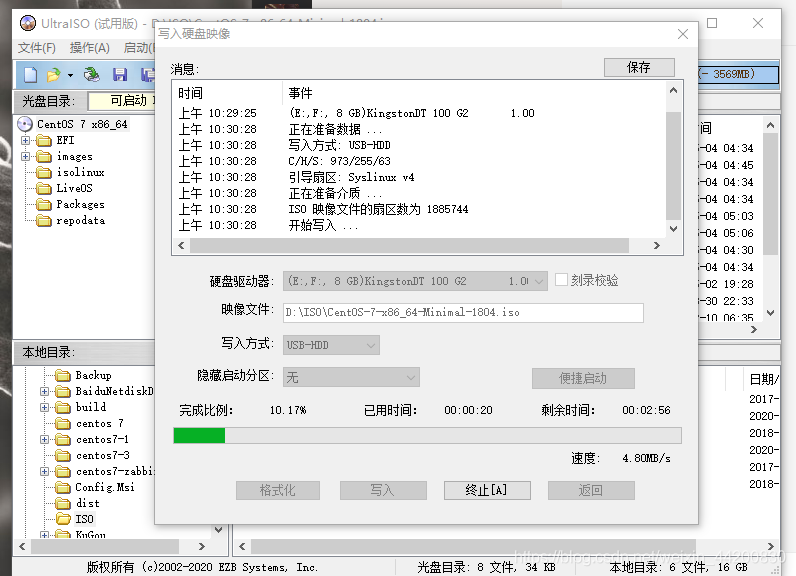Image resolution: width=796 pixels, height=576 pixels.
Task: Open the 隐藏启动分区 dropdown
Action: point(351,378)
